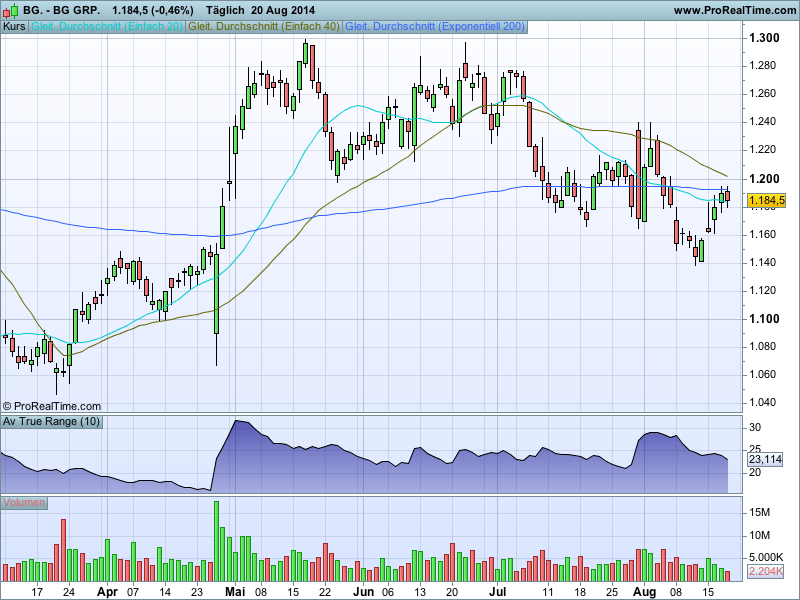Click the 30 label on ATR axis
Screen dimensions: 800x600
tap(755, 428)
